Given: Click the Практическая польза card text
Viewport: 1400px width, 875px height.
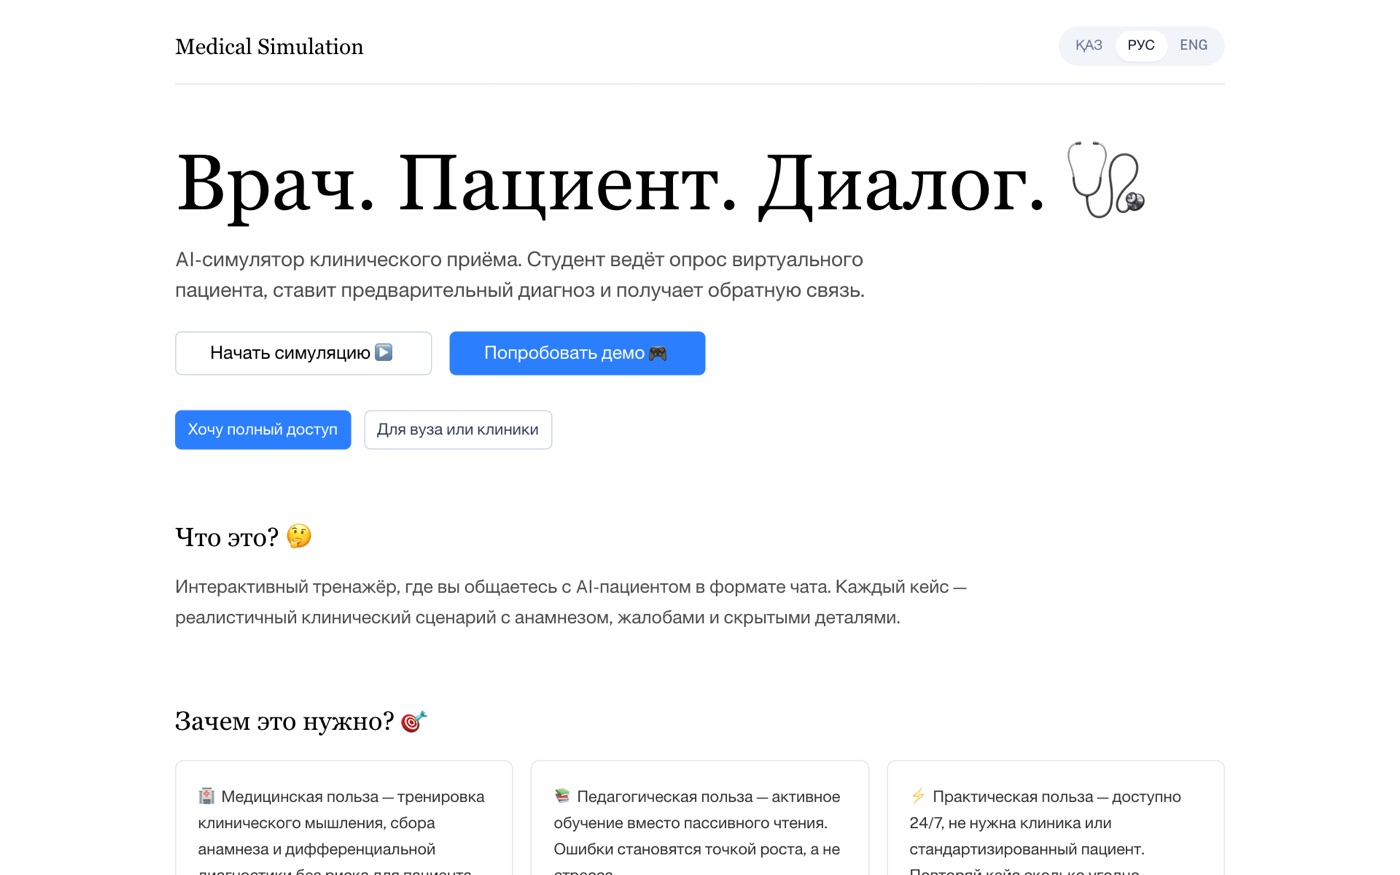Looking at the screenshot, I should (1046, 830).
